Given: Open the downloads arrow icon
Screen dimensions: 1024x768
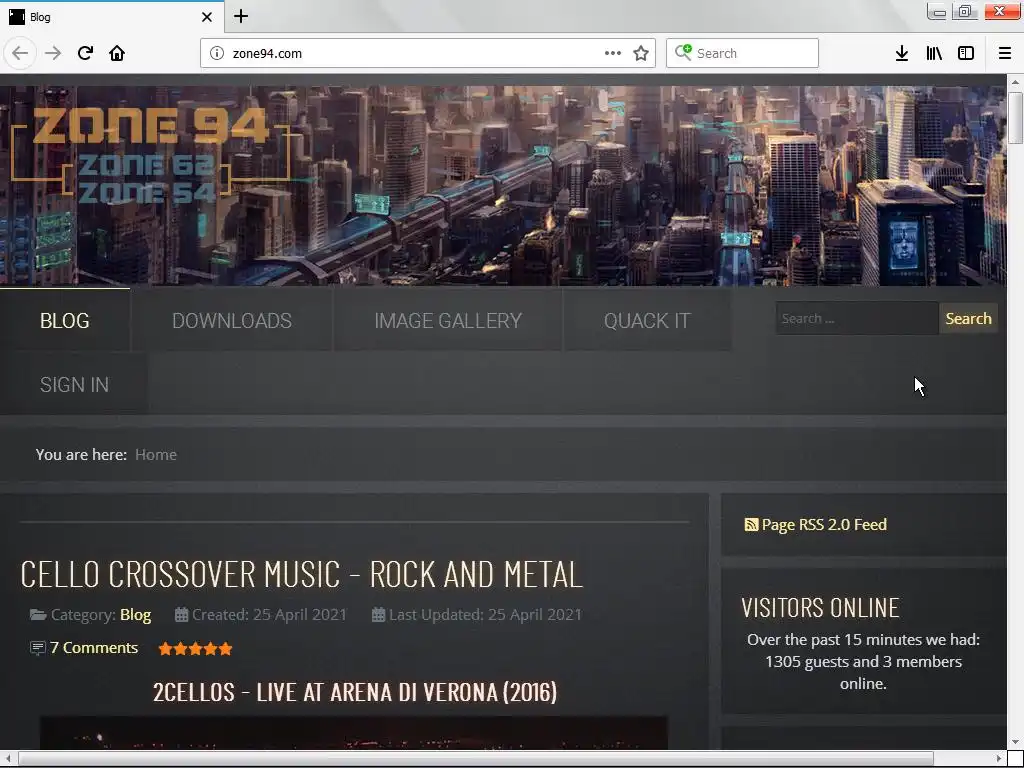Looking at the screenshot, I should point(902,53).
